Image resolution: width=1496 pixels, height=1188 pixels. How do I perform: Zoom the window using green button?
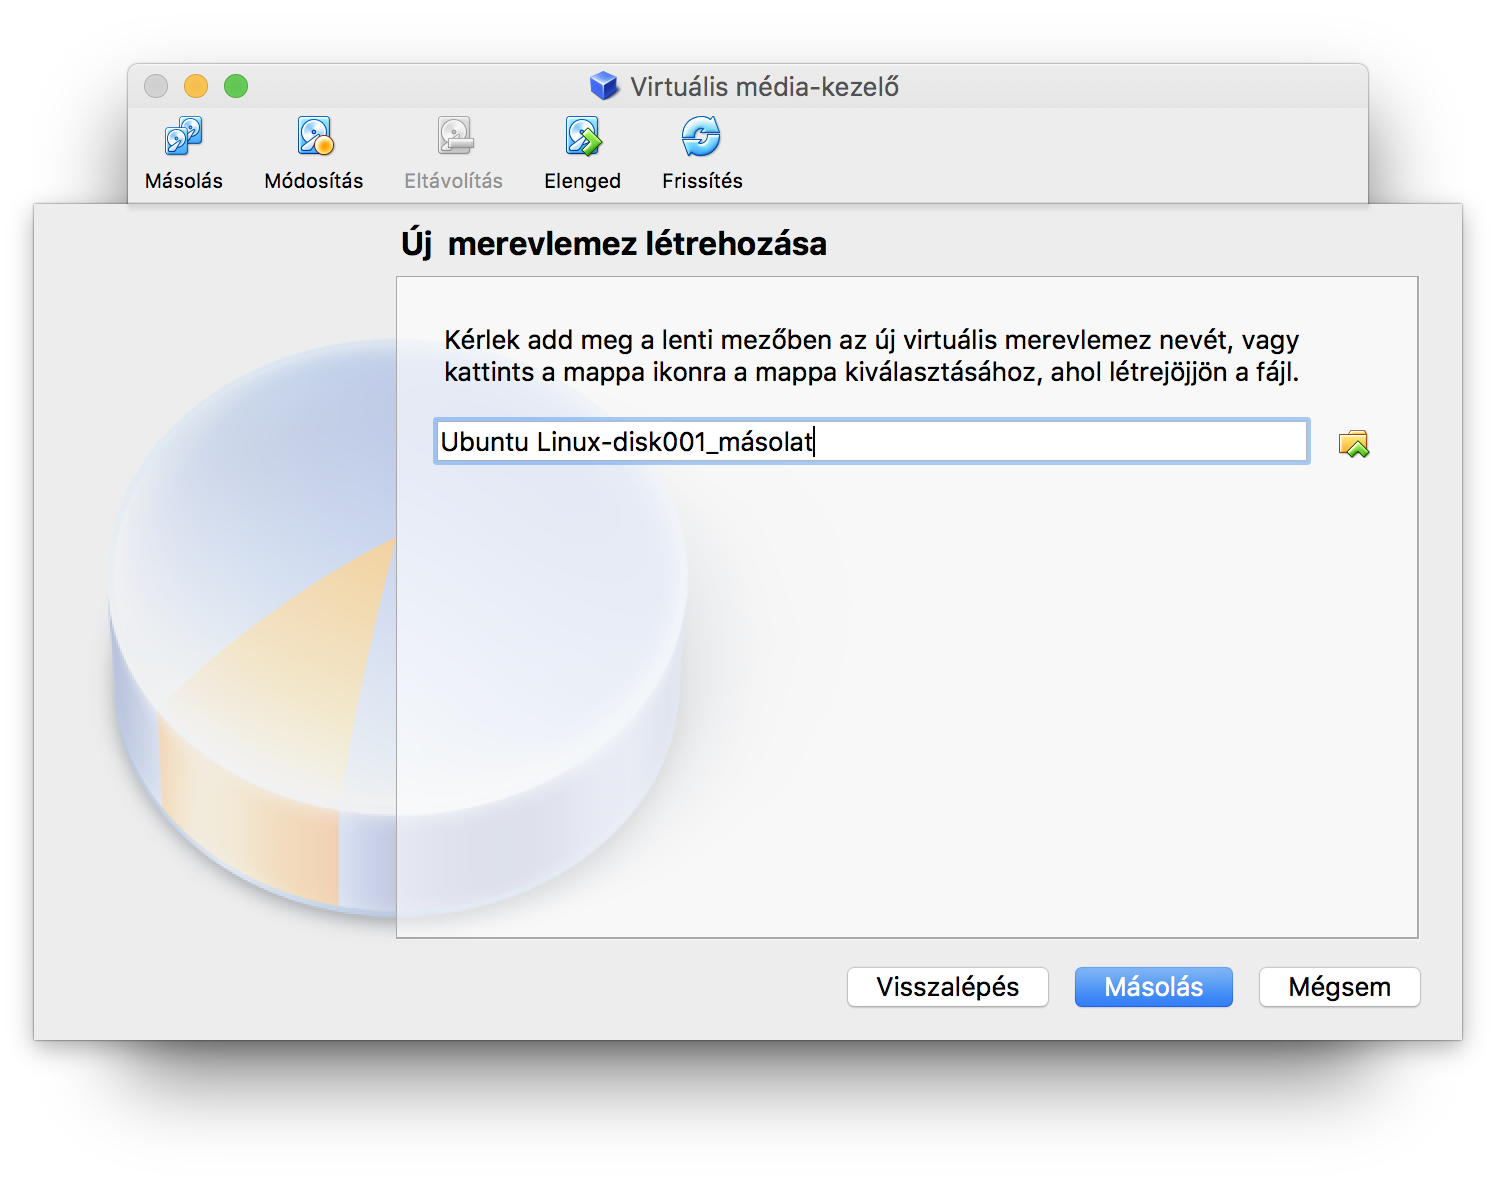(x=236, y=86)
